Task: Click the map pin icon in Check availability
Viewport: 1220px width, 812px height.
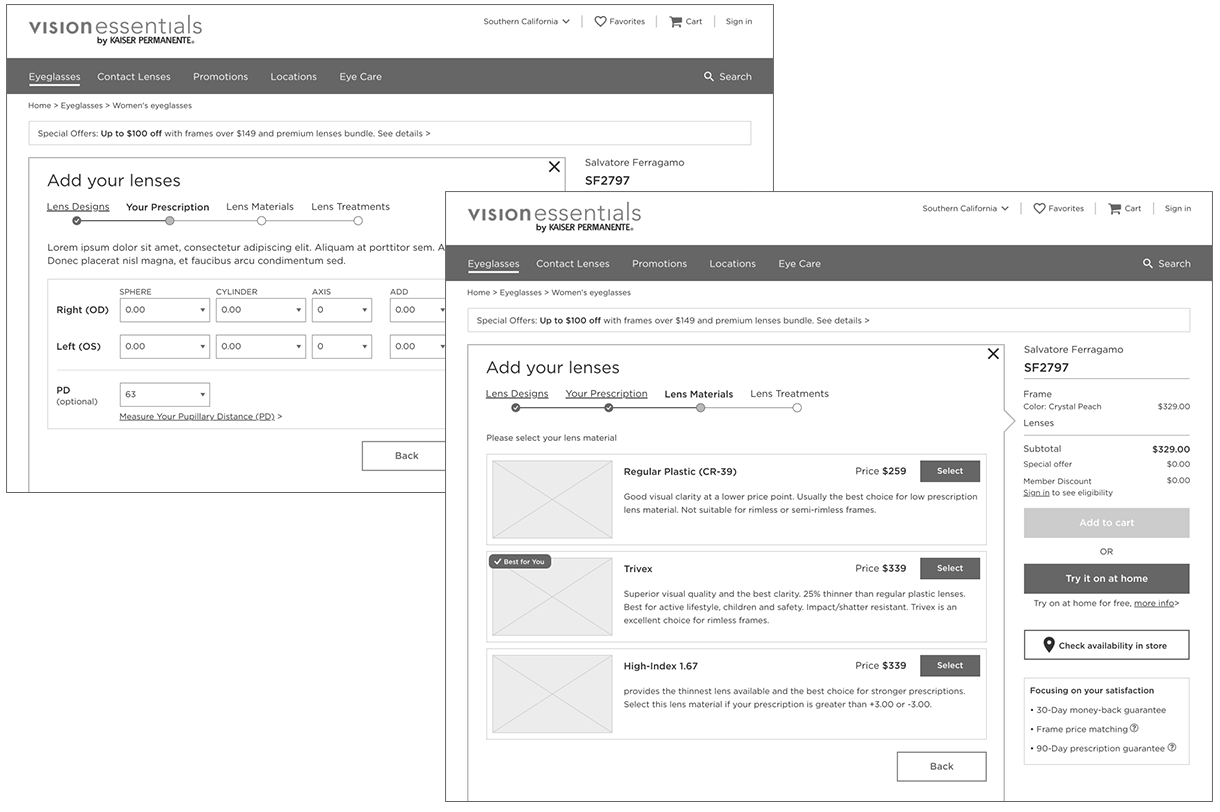Action: [x=1049, y=646]
